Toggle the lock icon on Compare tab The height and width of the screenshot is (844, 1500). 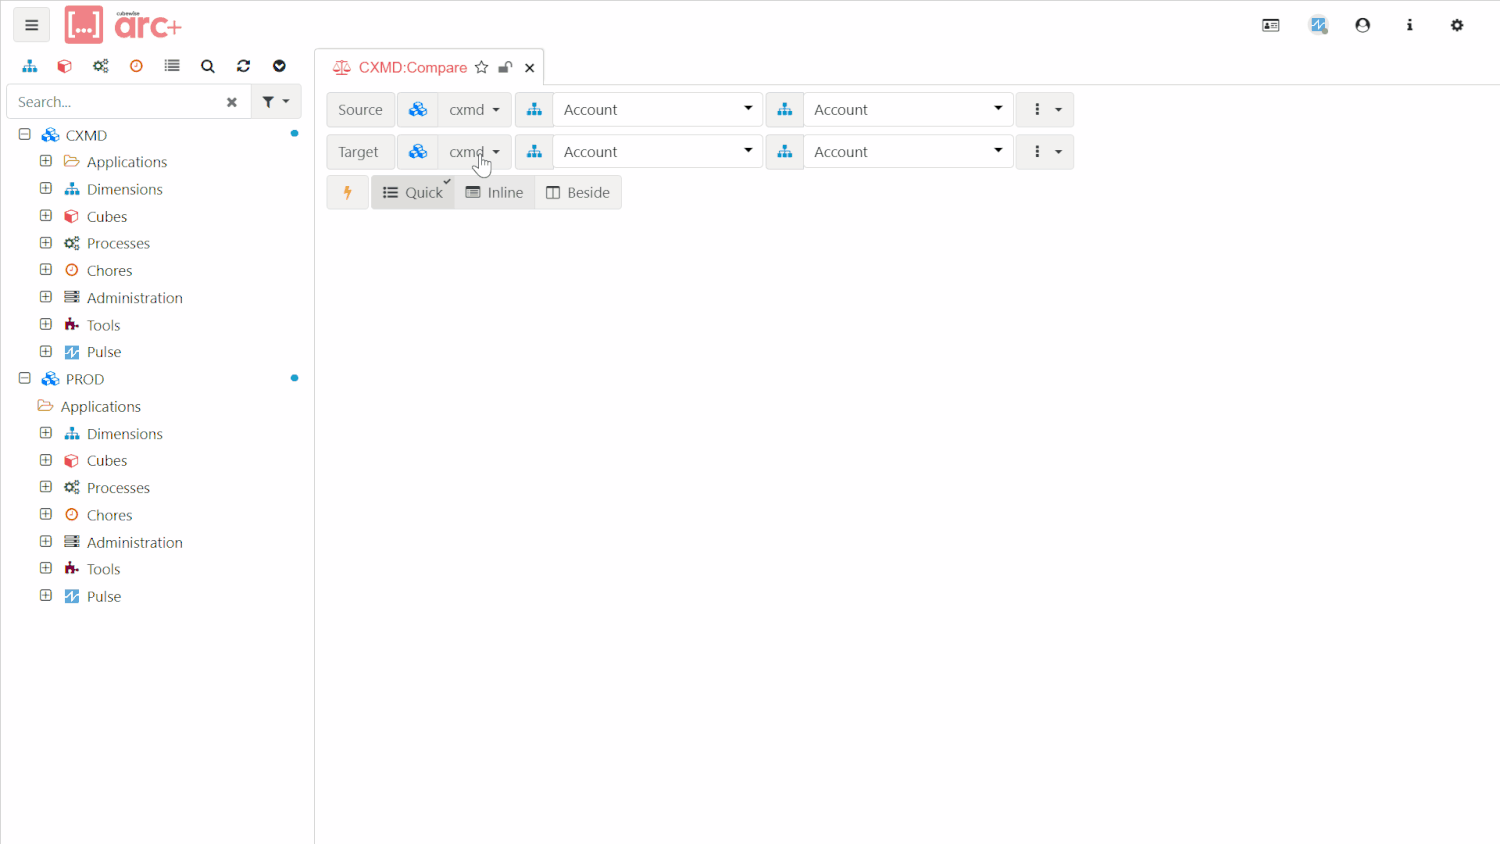coord(505,67)
